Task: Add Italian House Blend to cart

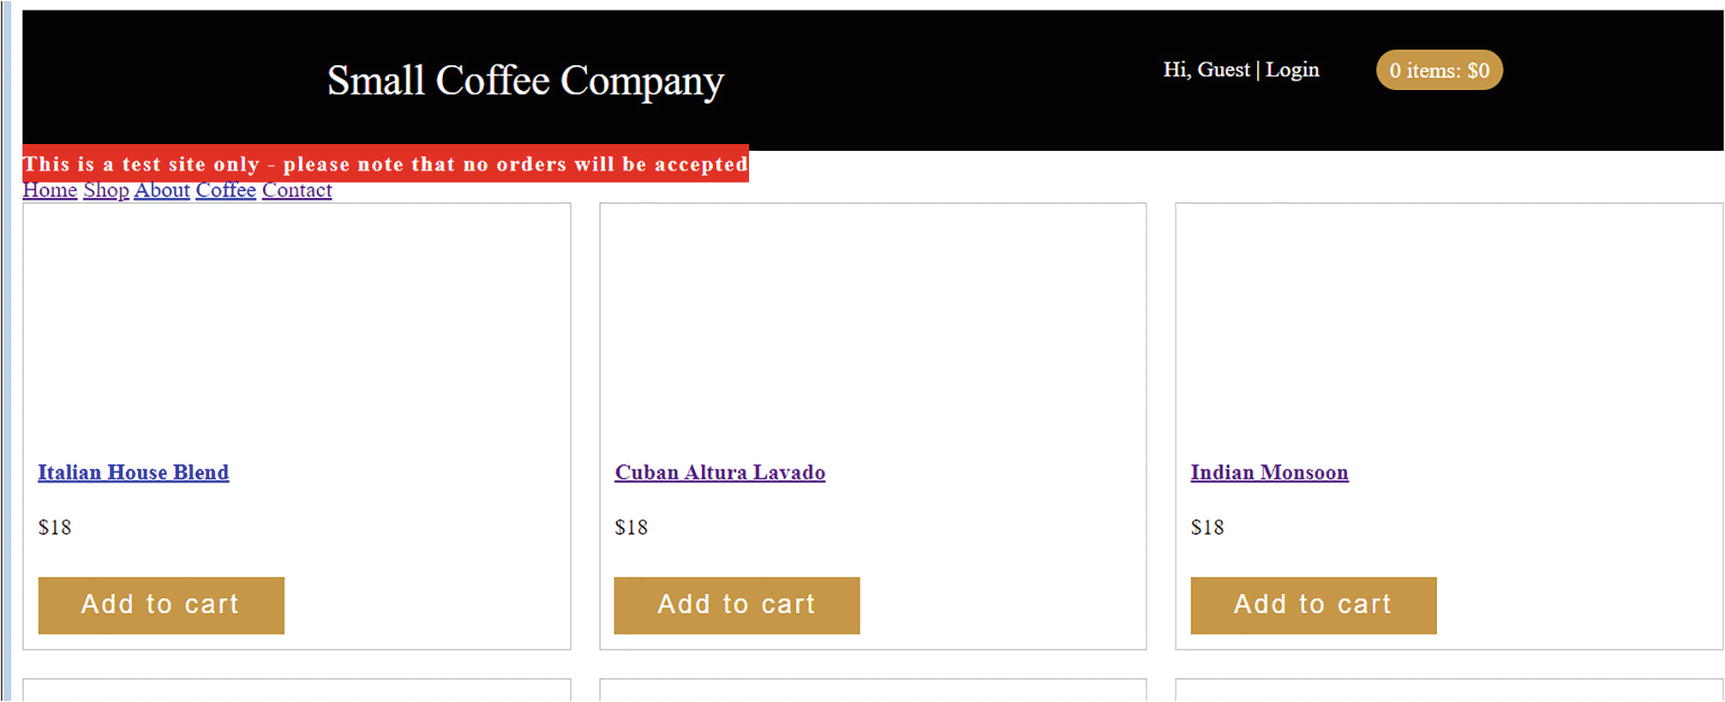Action: coord(161,605)
